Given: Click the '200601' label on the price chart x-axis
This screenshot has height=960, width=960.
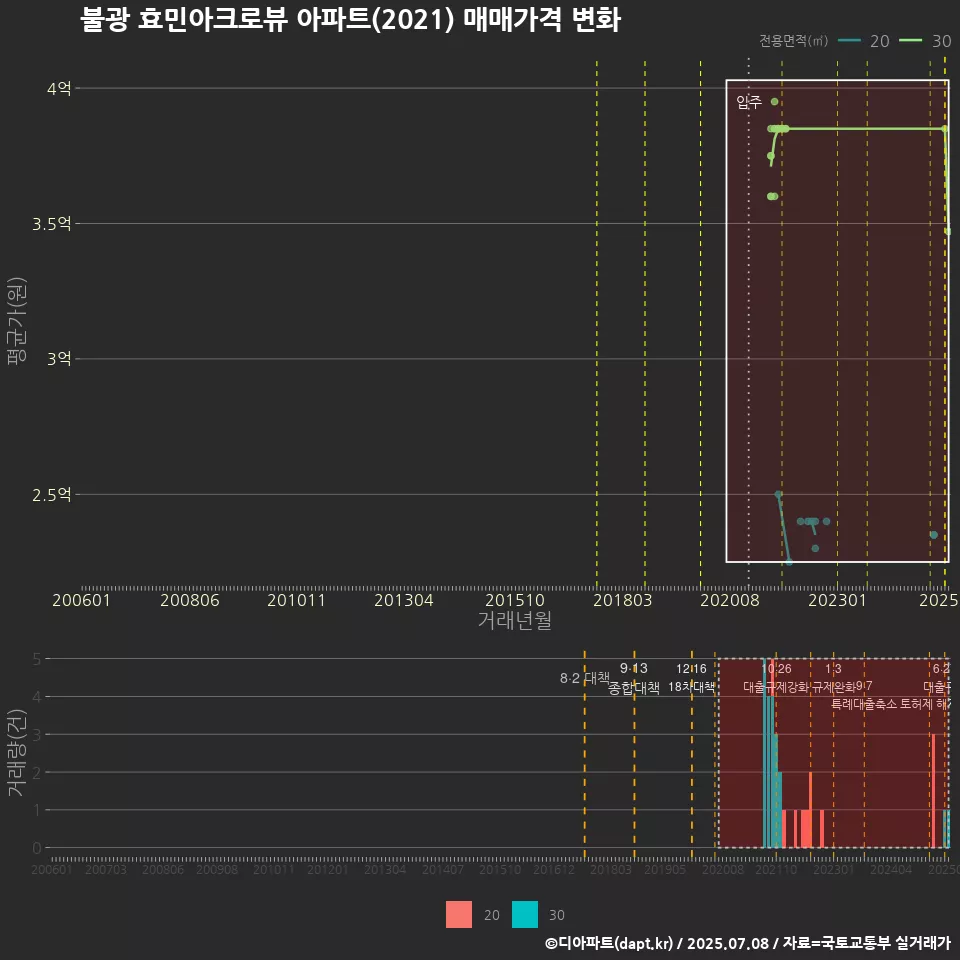Looking at the screenshot, I should (x=81, y=600).
